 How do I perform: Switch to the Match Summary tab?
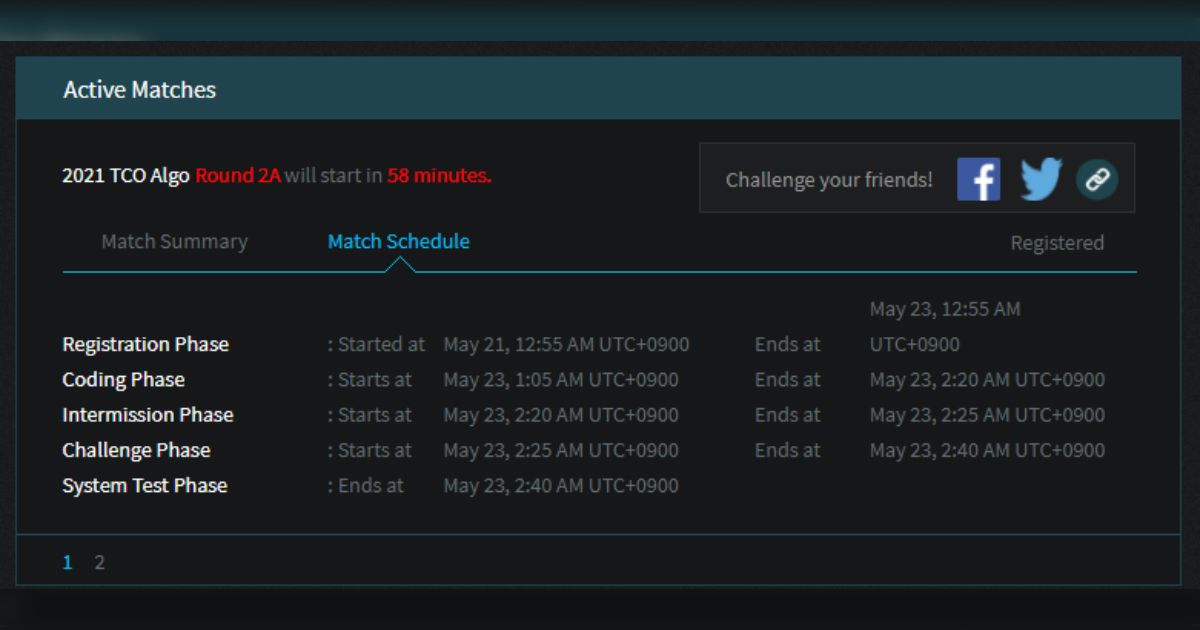(174, 242)
